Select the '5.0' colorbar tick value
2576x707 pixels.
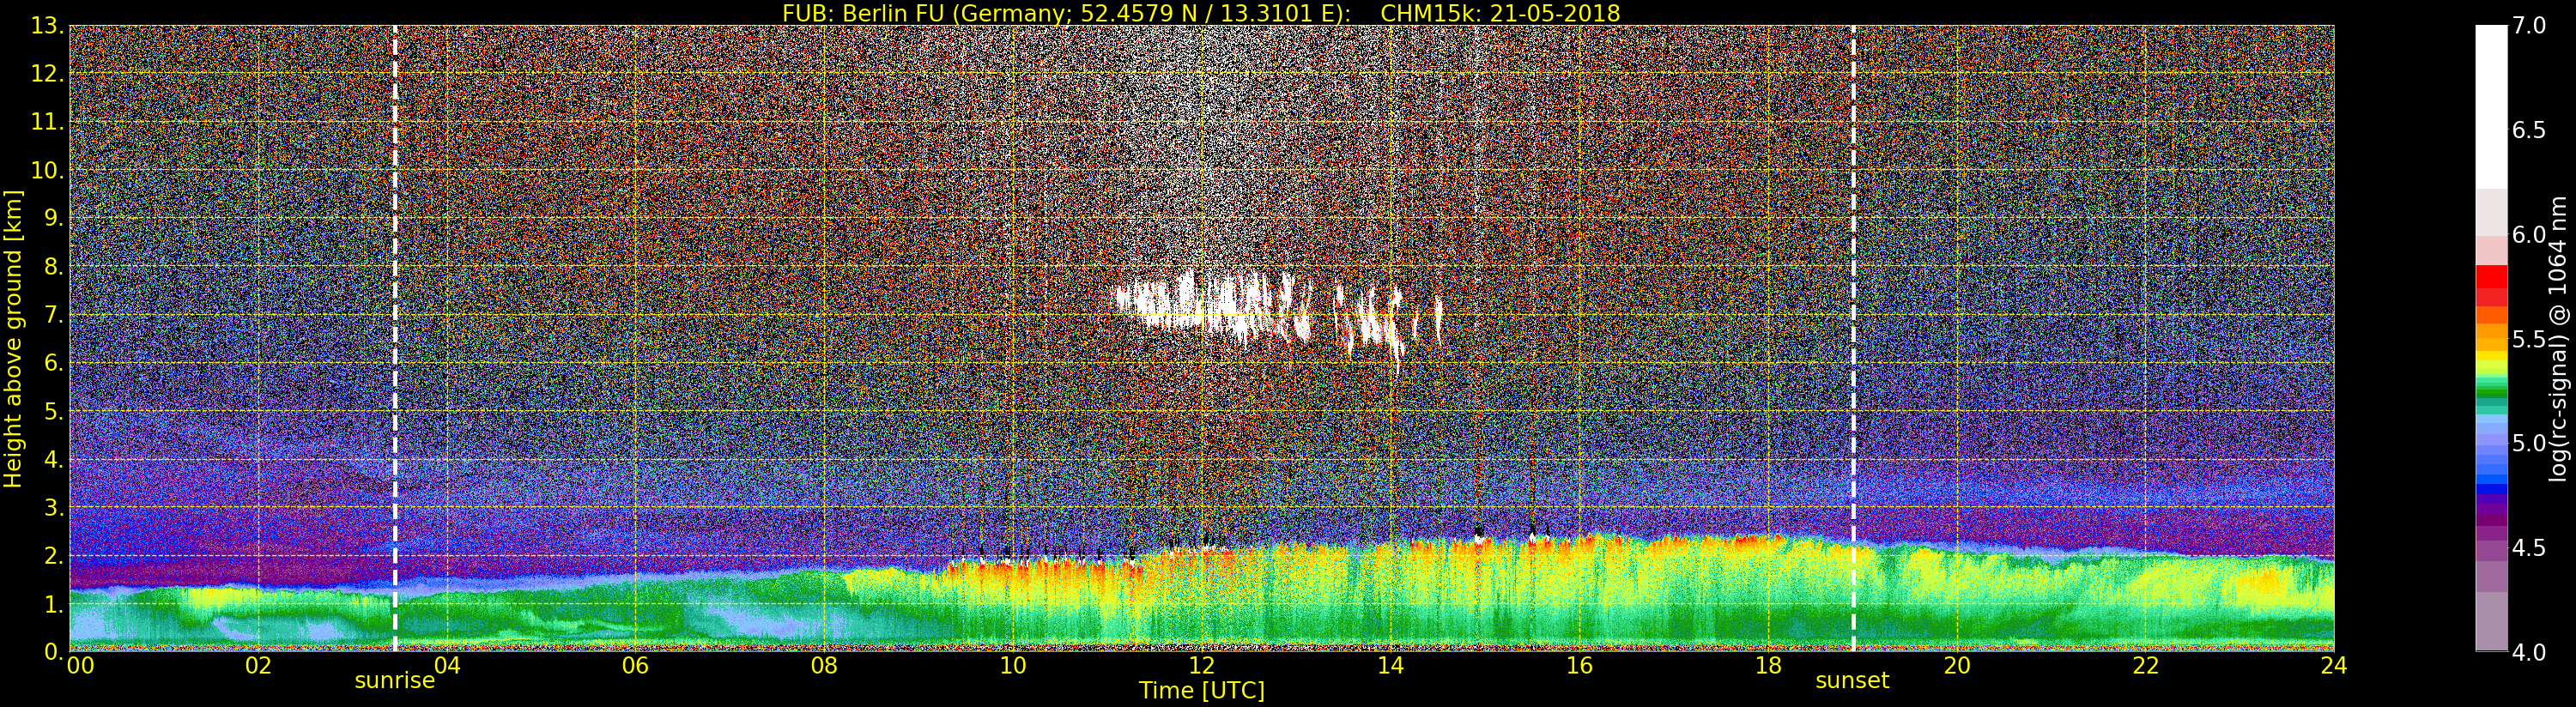pos(2530,443)
